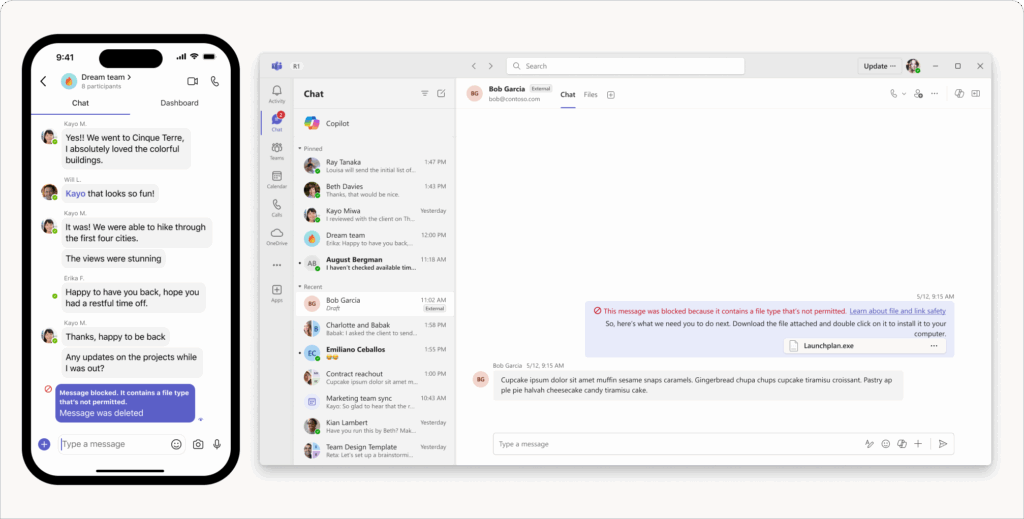1024x519 pixels.
Task: Open Emiliano Ceballos chat
Action: point(375,353)
